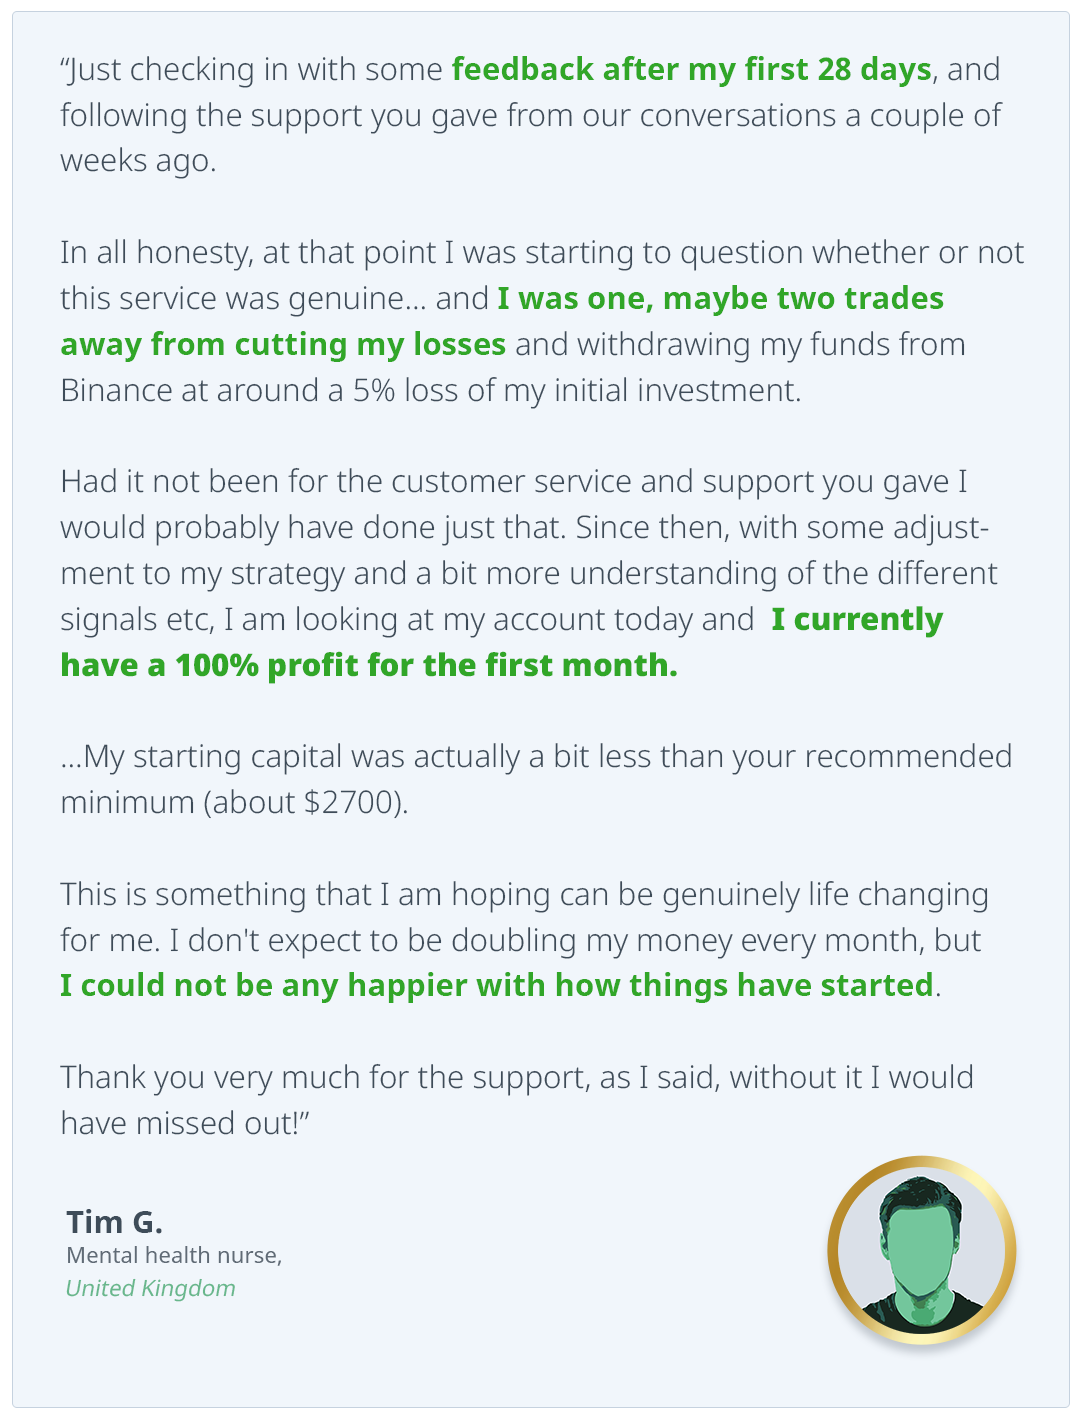Screen dimensions: 1083x1425
Task: Click the closing words have missed out
Action: (179, 1123)
